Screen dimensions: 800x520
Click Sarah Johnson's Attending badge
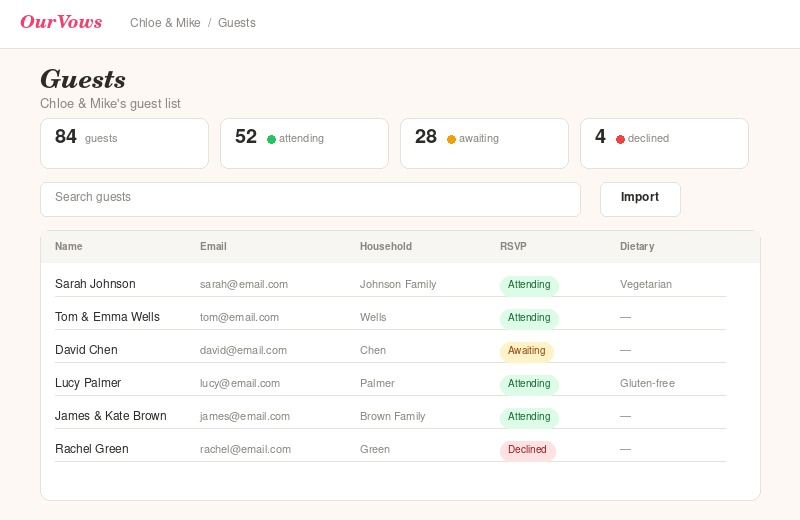pos(529,285)
